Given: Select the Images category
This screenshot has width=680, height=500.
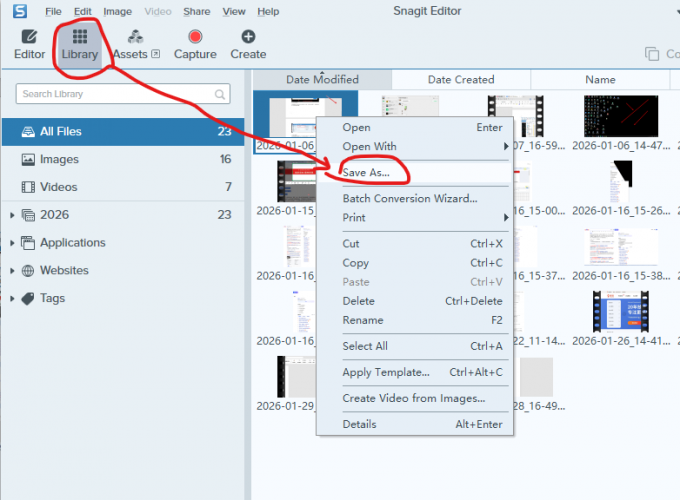Looking at the screenshot, I should [x=59, y=159].
